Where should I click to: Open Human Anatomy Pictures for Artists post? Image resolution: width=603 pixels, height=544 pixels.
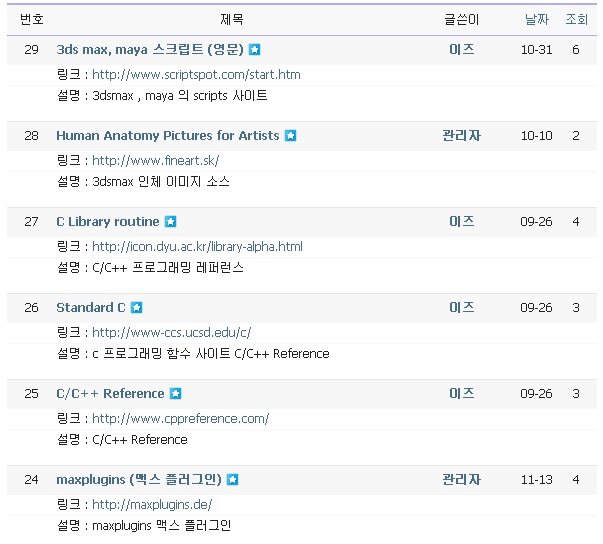coord(167,136)
